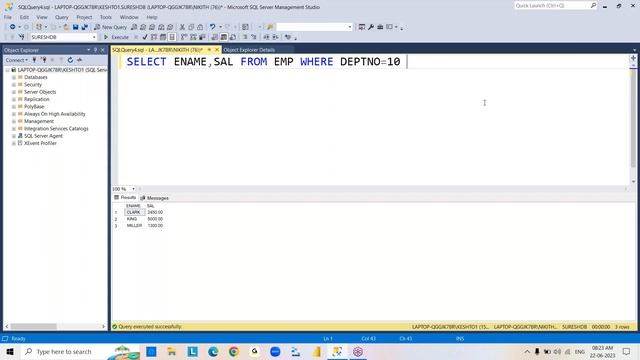Click the activity pulse icon in Object Explorer
This screenshot has height=360, width=640.
(80, 60)
